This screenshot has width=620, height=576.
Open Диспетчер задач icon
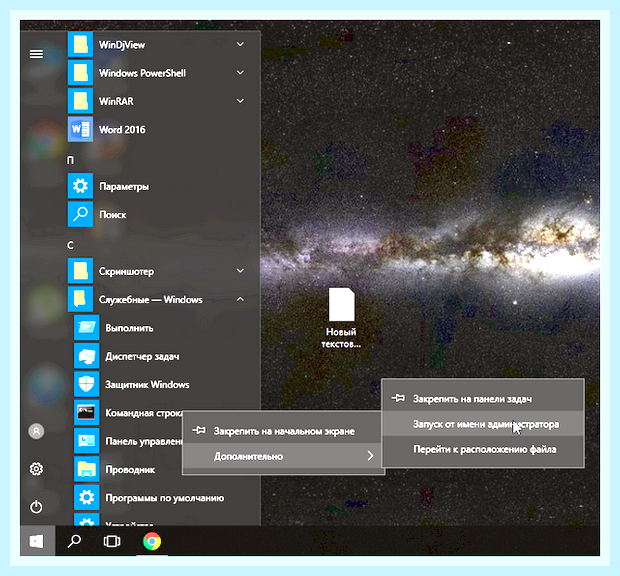(87, 356)
